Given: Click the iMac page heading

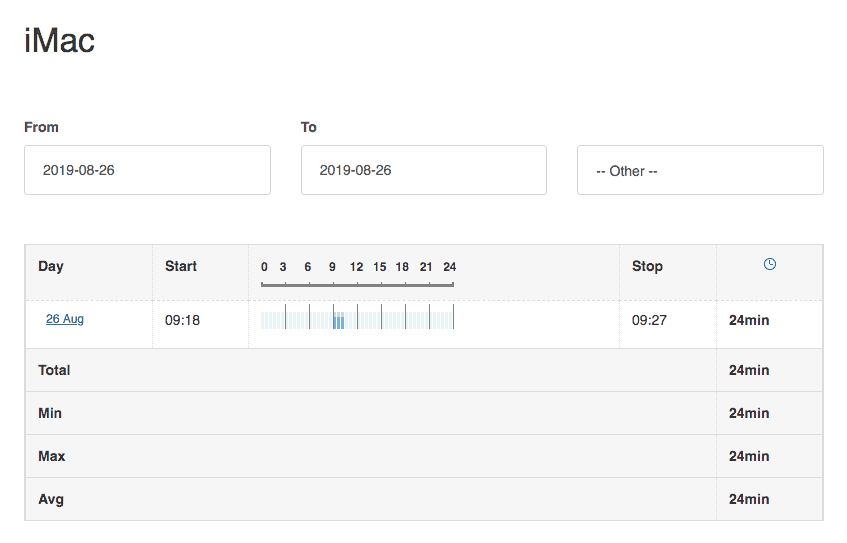Looking at the screenshot, I should 59,41.
